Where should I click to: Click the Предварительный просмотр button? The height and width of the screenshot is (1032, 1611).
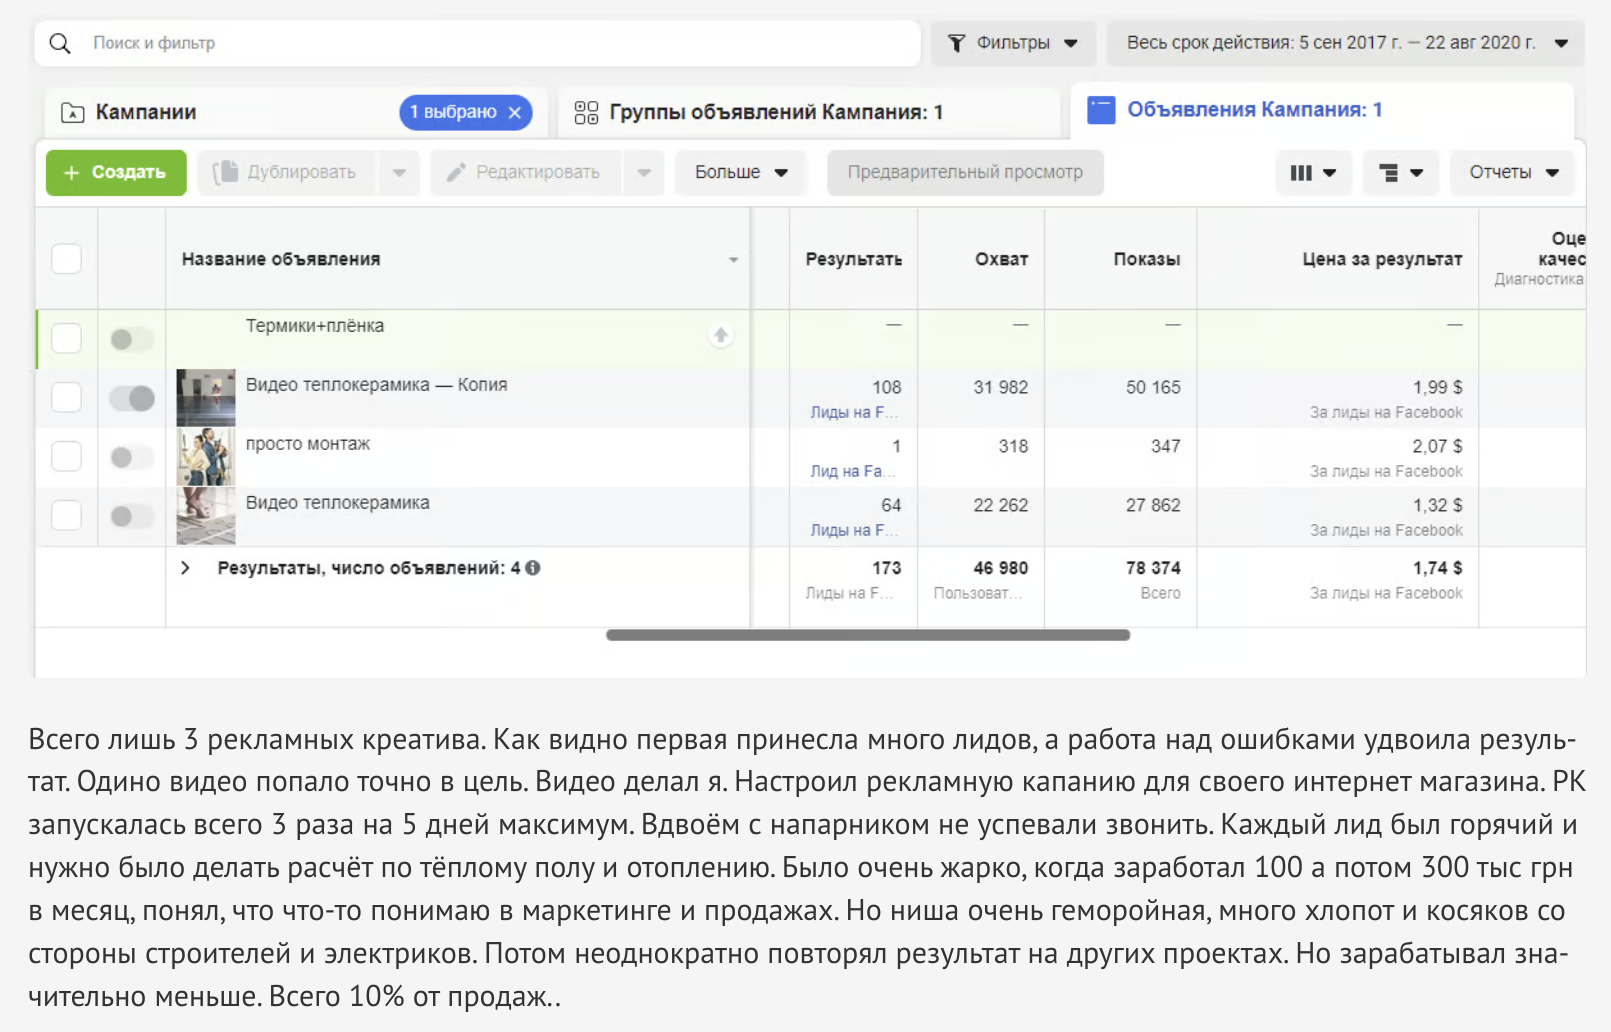tap(965, 172)
